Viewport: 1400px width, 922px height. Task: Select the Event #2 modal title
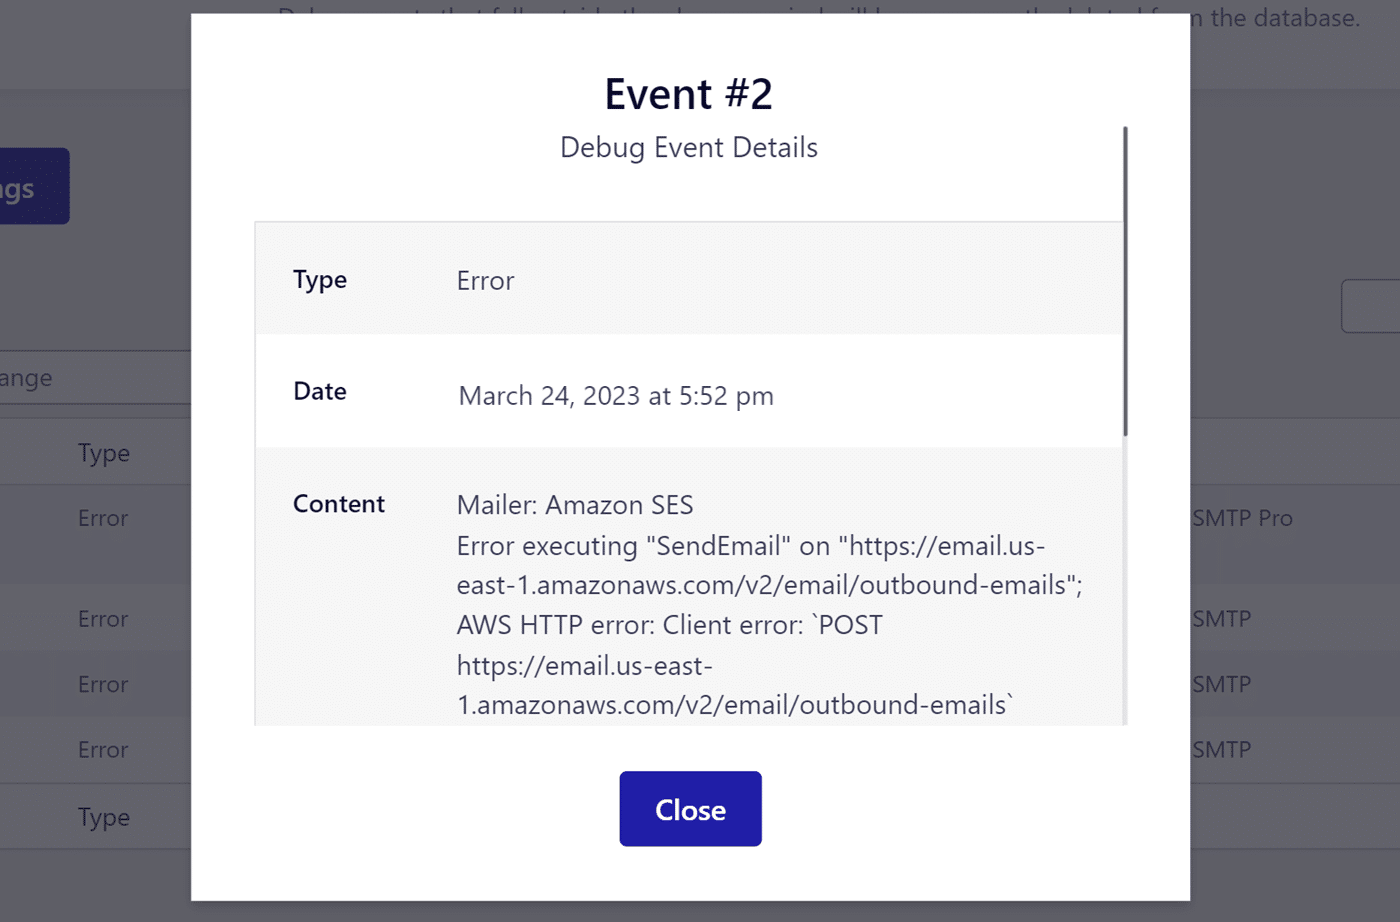[x=688, y=93]
